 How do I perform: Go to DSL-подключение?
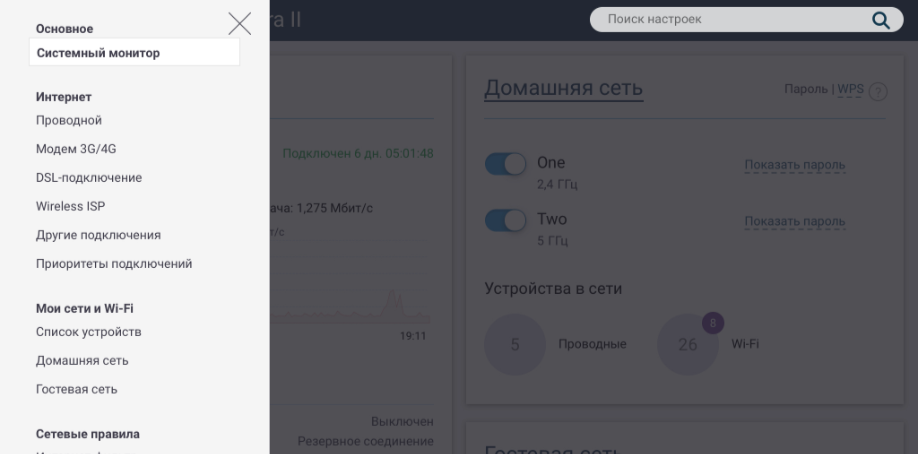click(89, 177)
